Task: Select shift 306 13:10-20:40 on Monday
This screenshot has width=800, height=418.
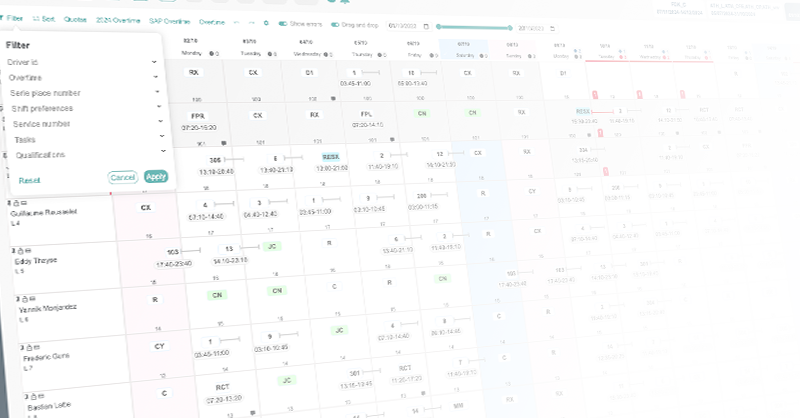Action: click(x=216, y=166)
